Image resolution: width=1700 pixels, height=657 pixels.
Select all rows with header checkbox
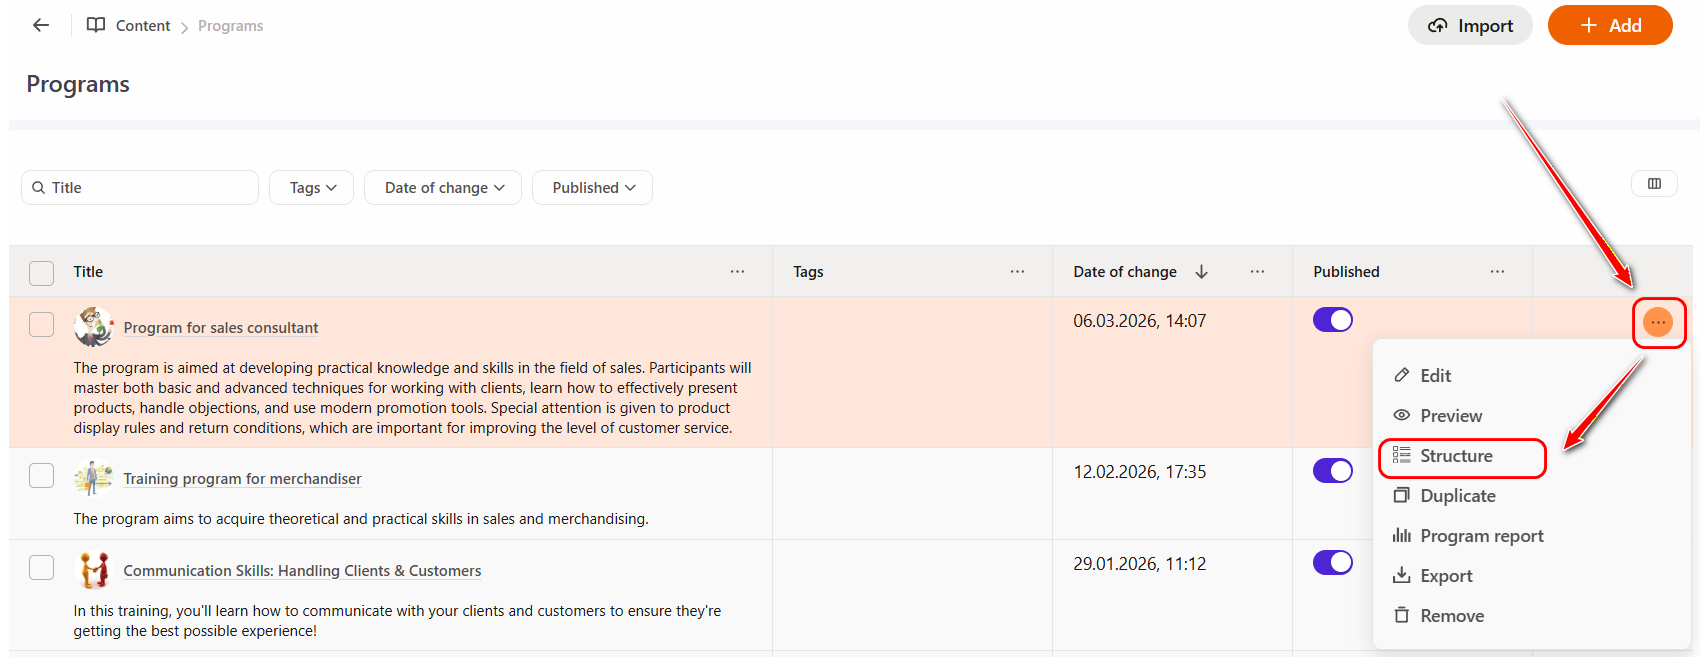point(42,273)
